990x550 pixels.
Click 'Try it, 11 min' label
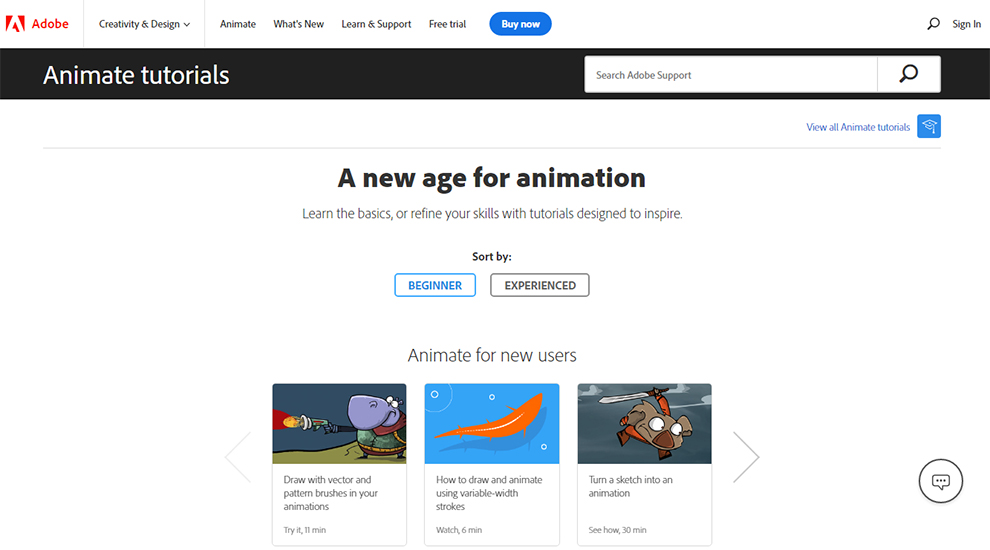304,530
